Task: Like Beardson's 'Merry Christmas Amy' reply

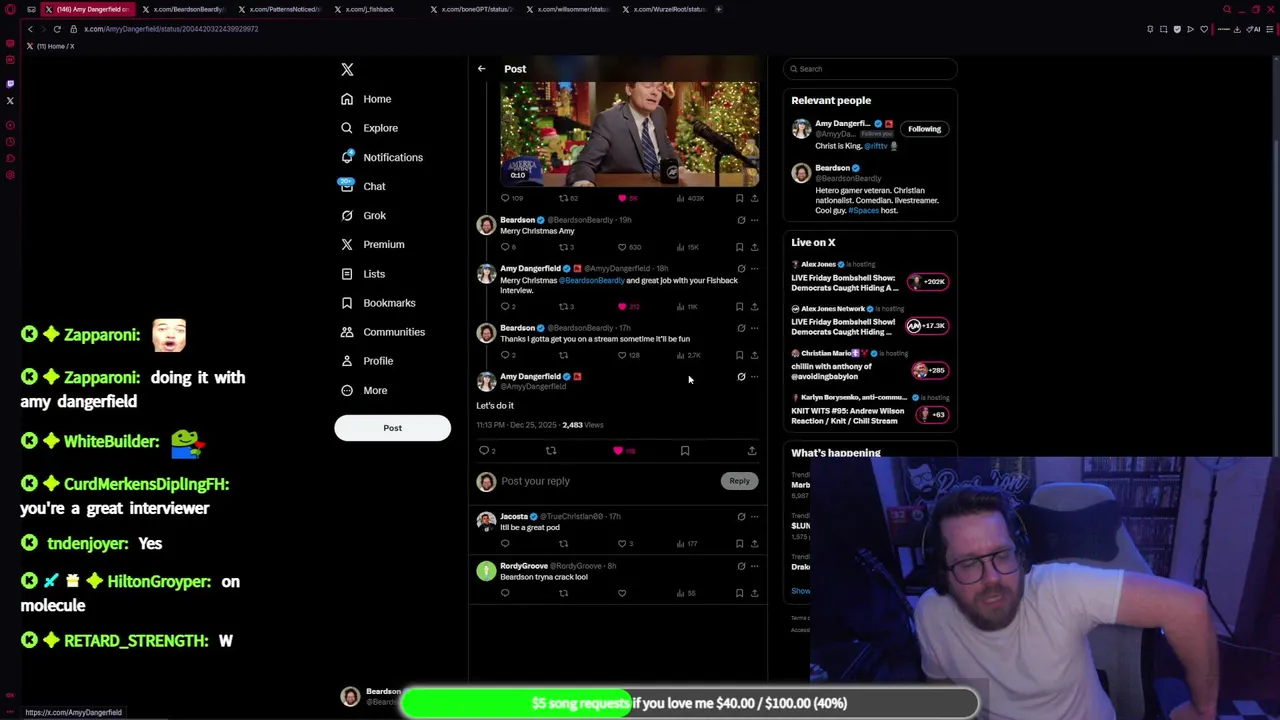Action: (622, 247)
